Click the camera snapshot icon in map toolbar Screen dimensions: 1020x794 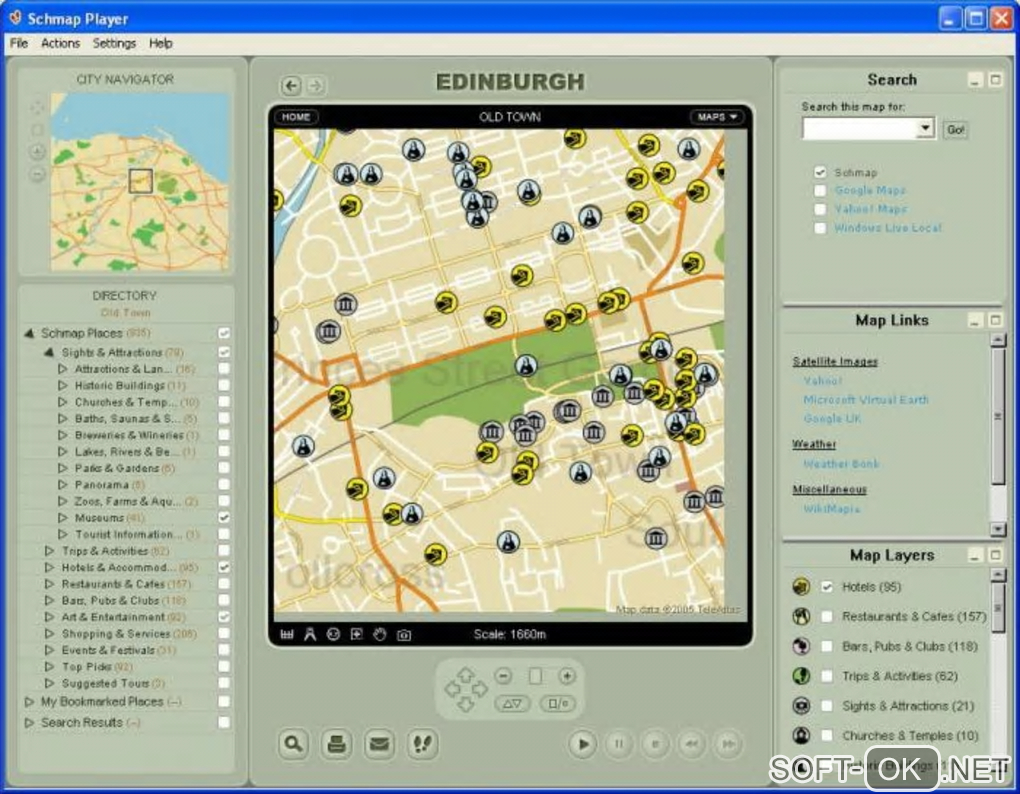pos(404,635)
